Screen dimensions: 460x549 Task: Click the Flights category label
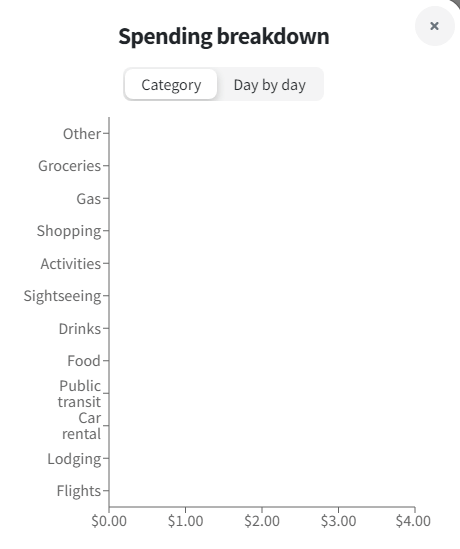(79, 491)
